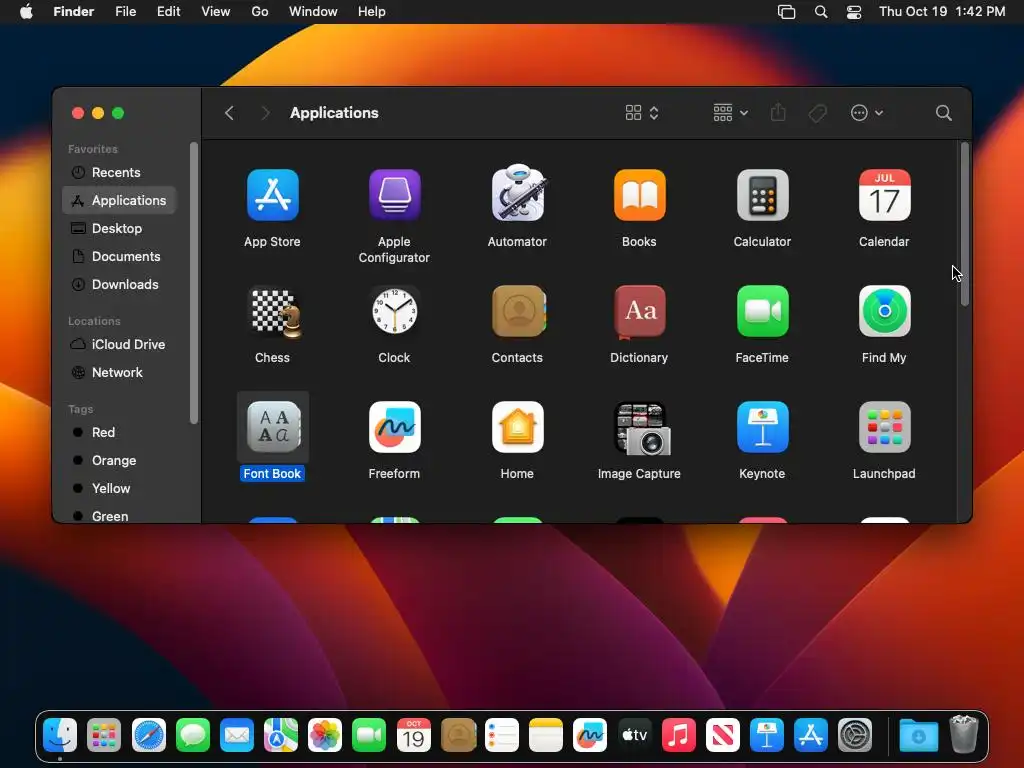Filter by the Yellow tag

[119, 488]
